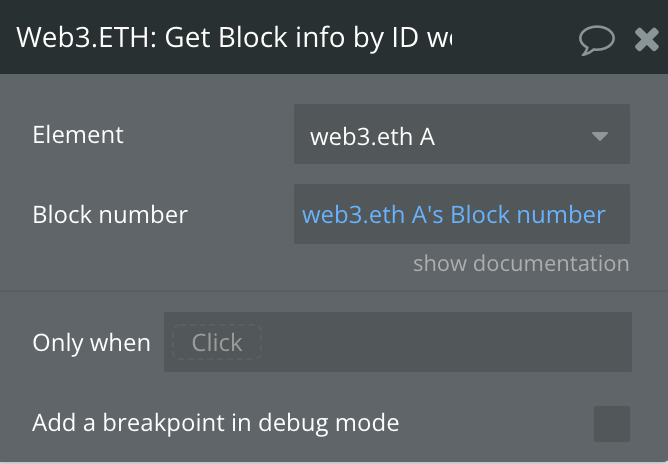Click the show documentation link

(x=521, y=263)
